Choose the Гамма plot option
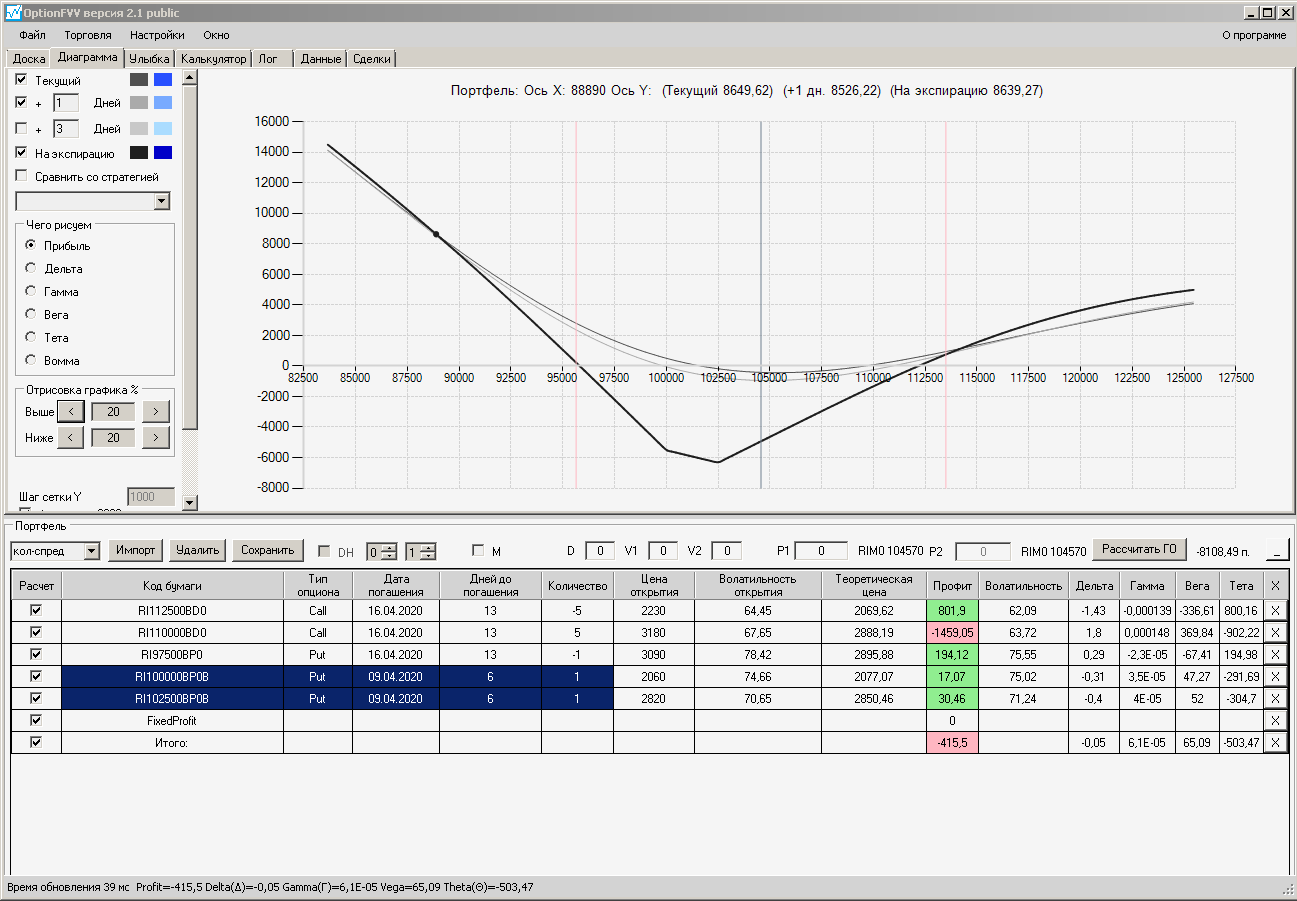The image size is (1297, 901). pos(31,292)
